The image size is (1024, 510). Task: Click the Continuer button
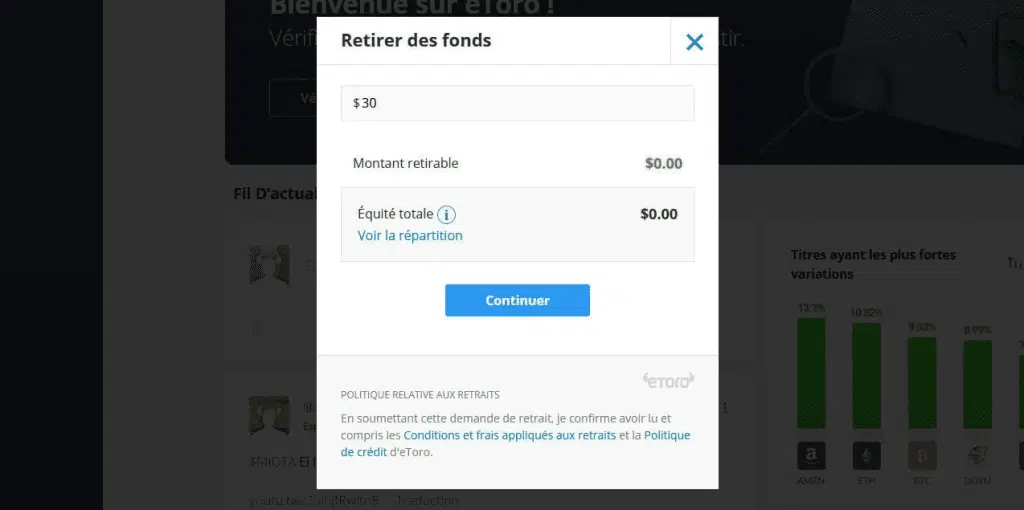coord(517,300)
